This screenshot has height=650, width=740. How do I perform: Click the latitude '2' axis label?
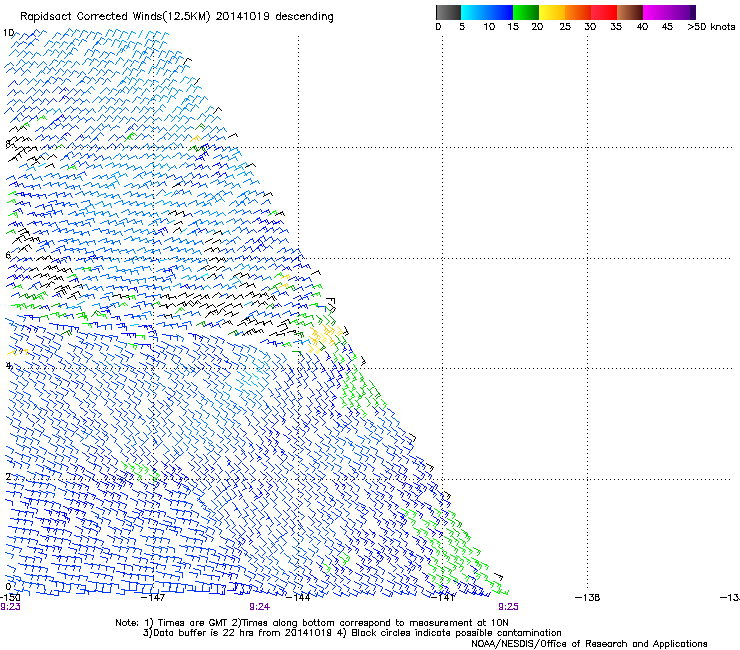point(8,476)
